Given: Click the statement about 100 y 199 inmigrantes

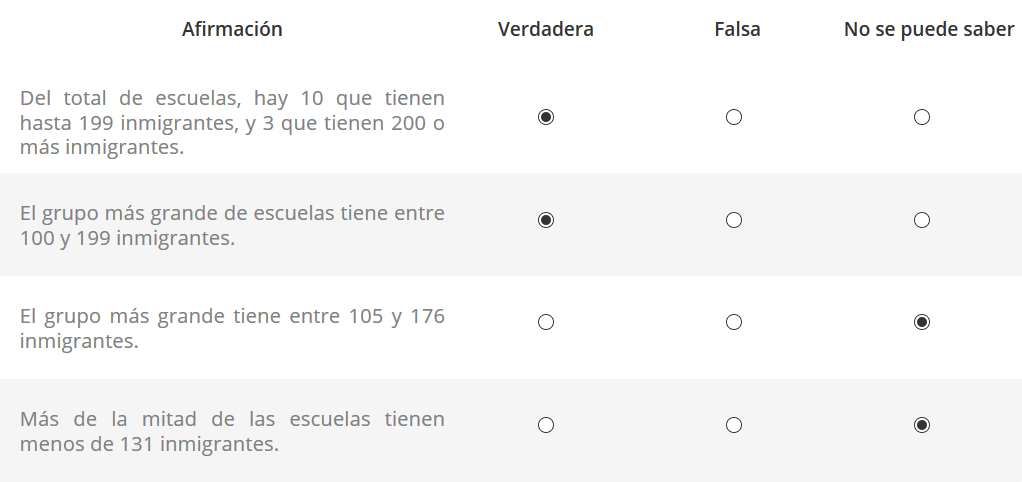Looking at the screenshot, I should (232, 225).
